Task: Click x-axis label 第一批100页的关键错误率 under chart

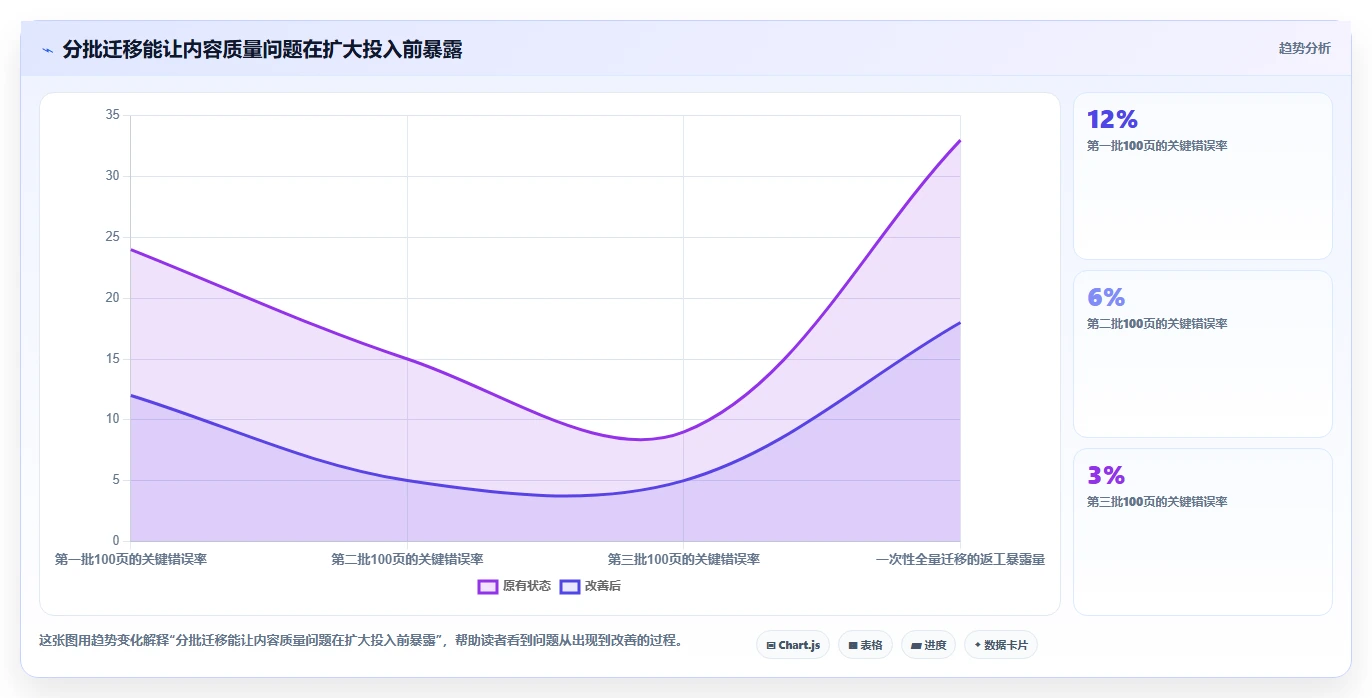Action: 131,559
